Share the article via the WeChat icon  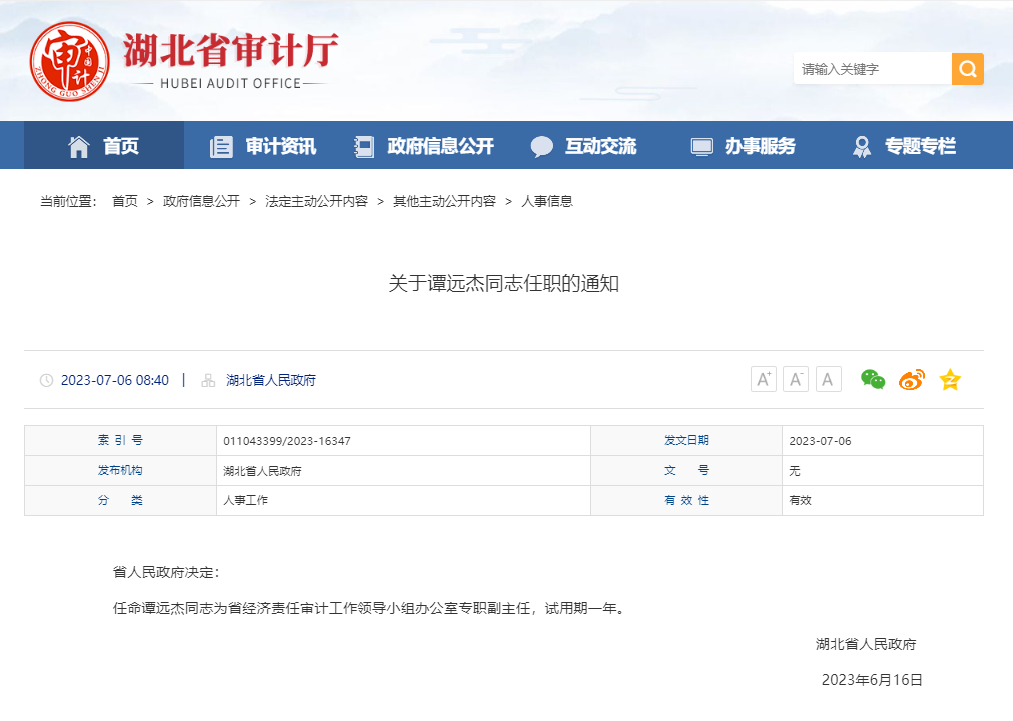(x=871, y=380)
